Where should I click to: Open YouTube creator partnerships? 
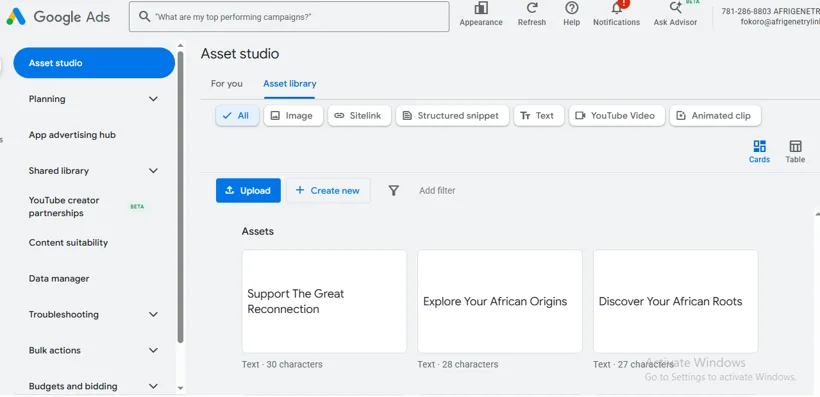[x=64, y=207]
